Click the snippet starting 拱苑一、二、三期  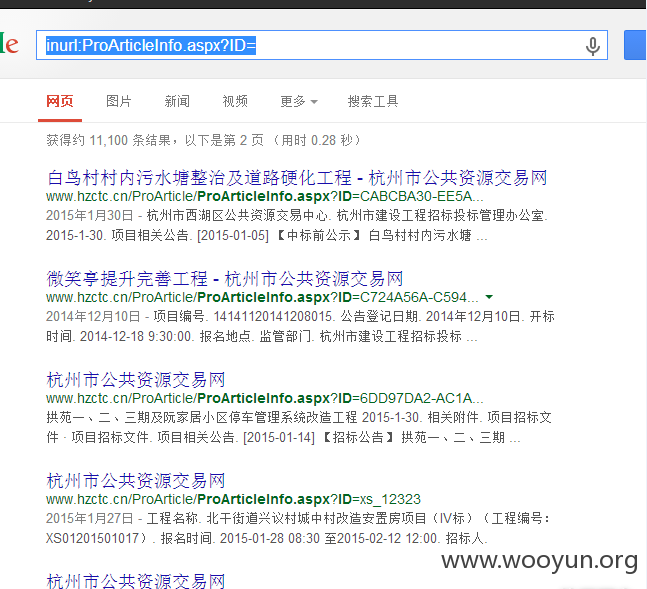coord(299,427)
